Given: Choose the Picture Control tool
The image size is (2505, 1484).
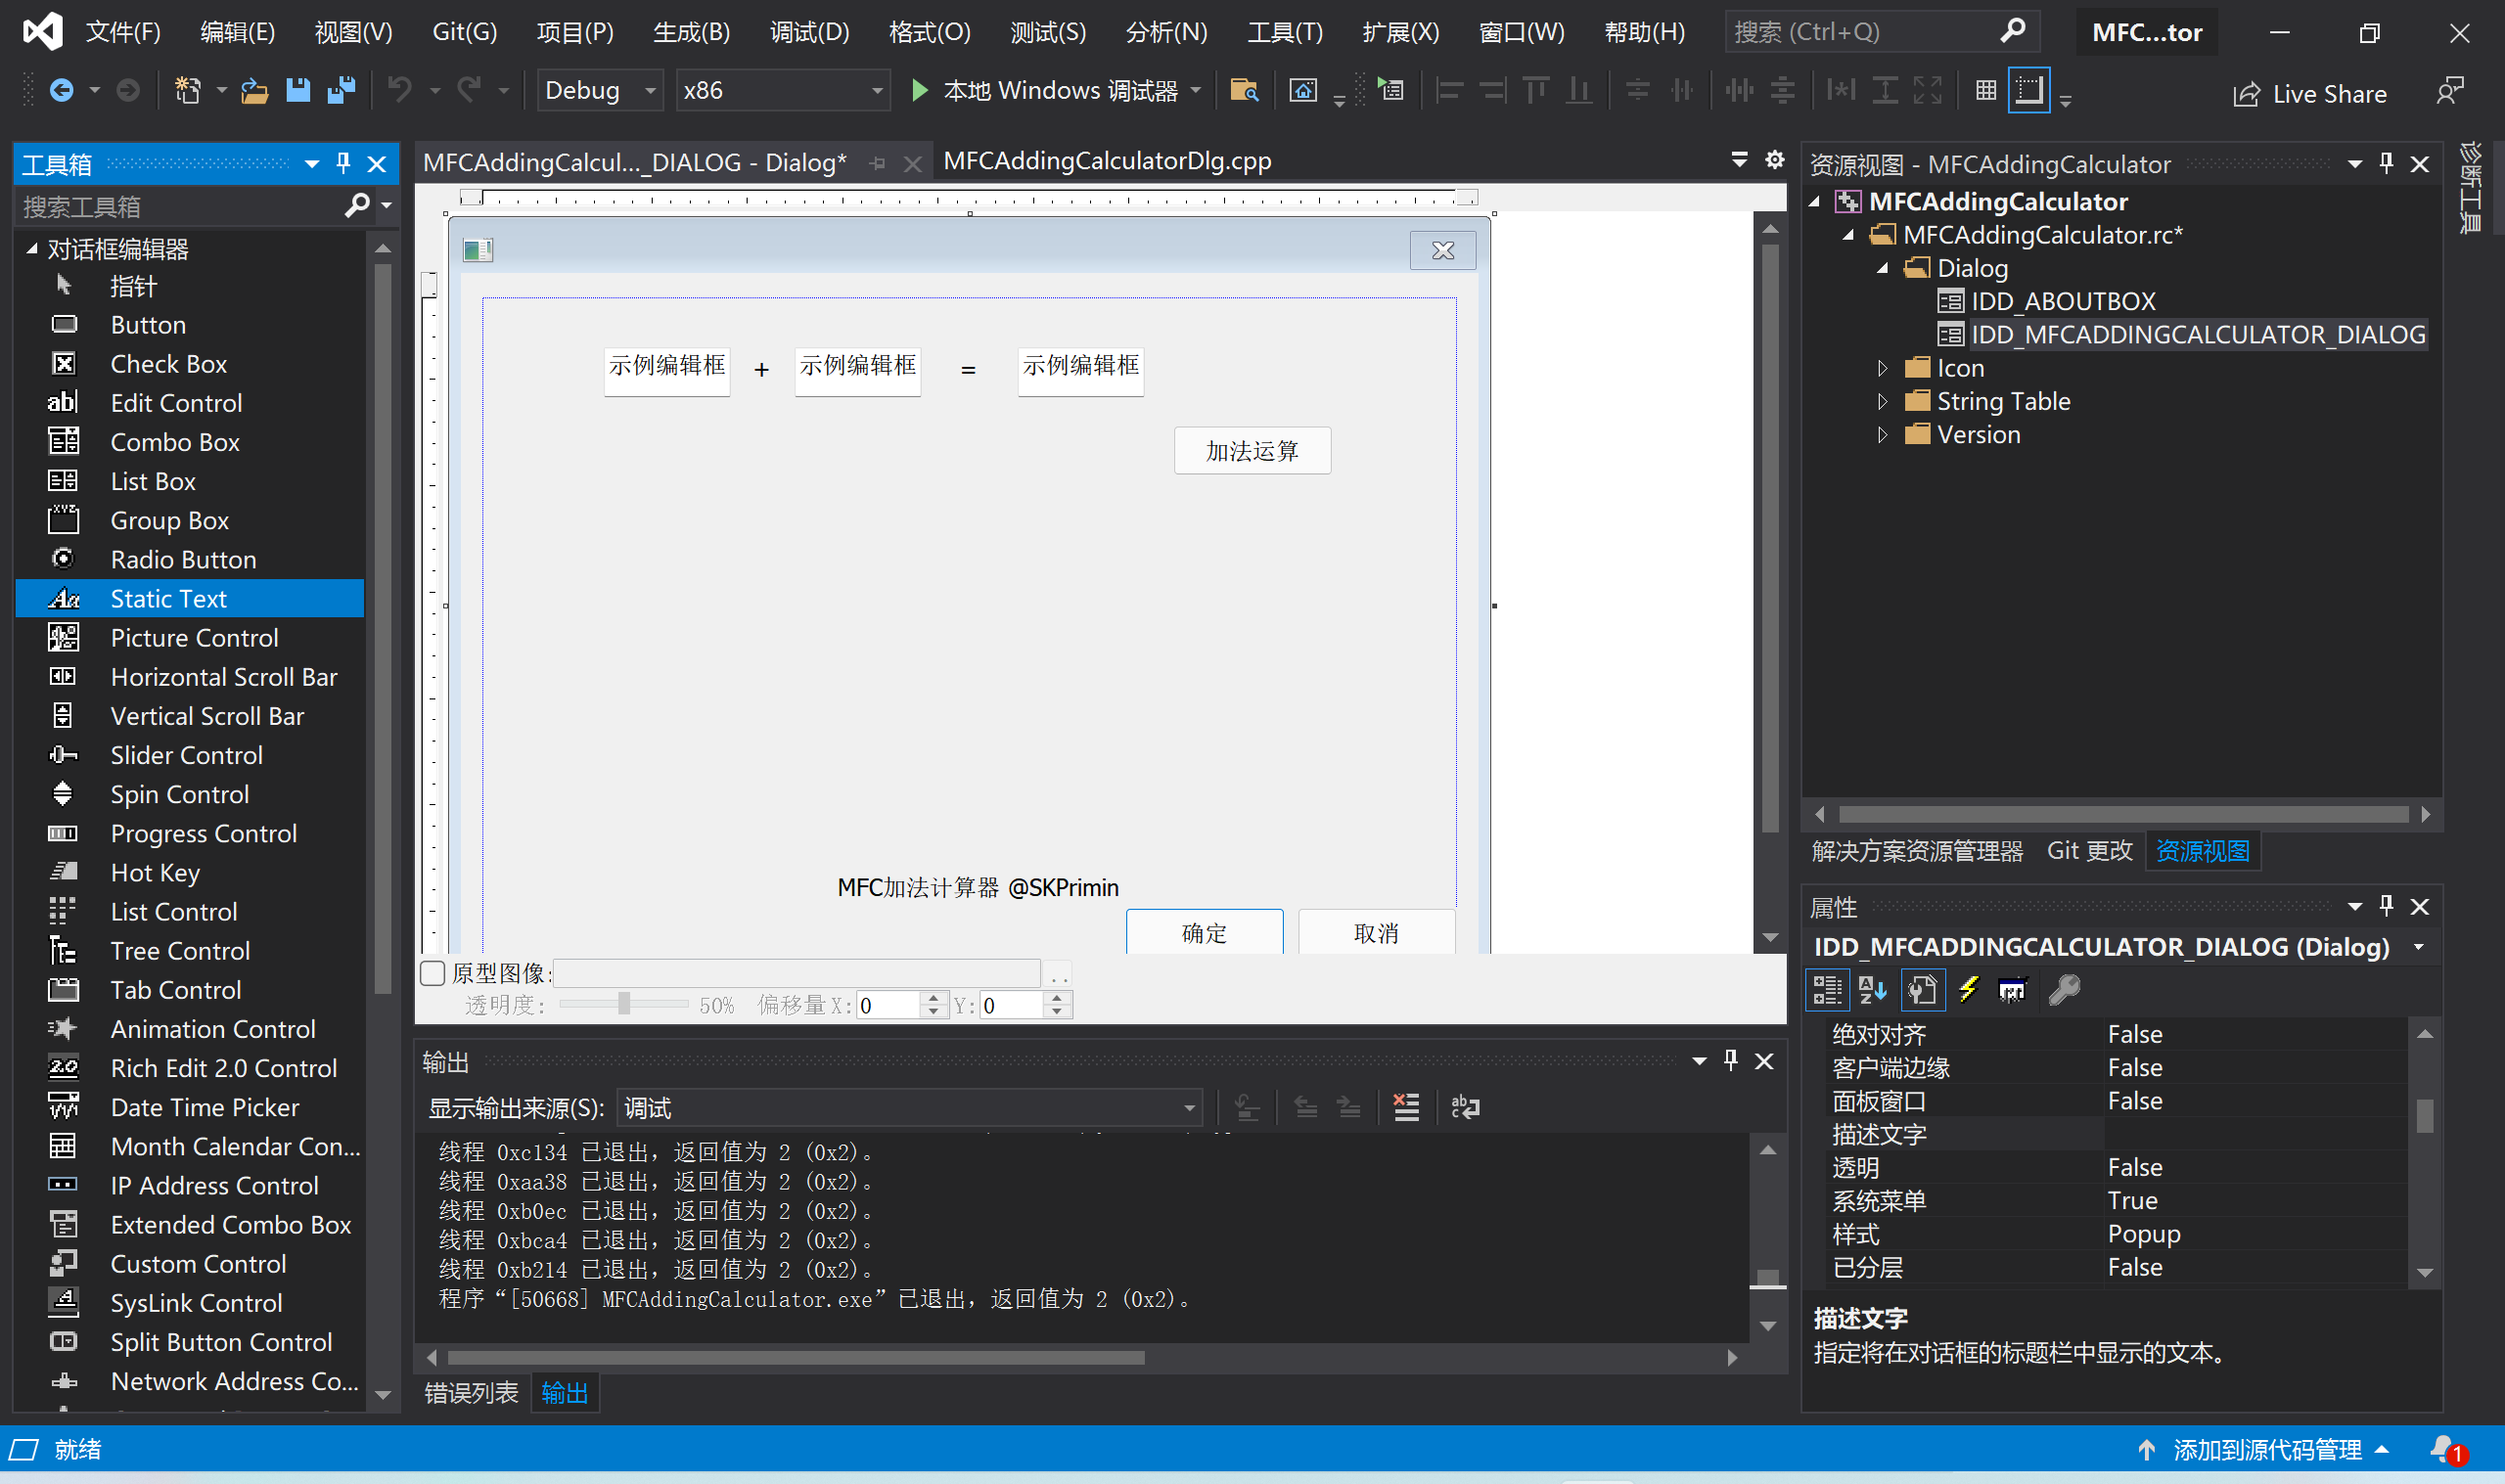Looking at the screenshot, I should [x=194, y=638].
